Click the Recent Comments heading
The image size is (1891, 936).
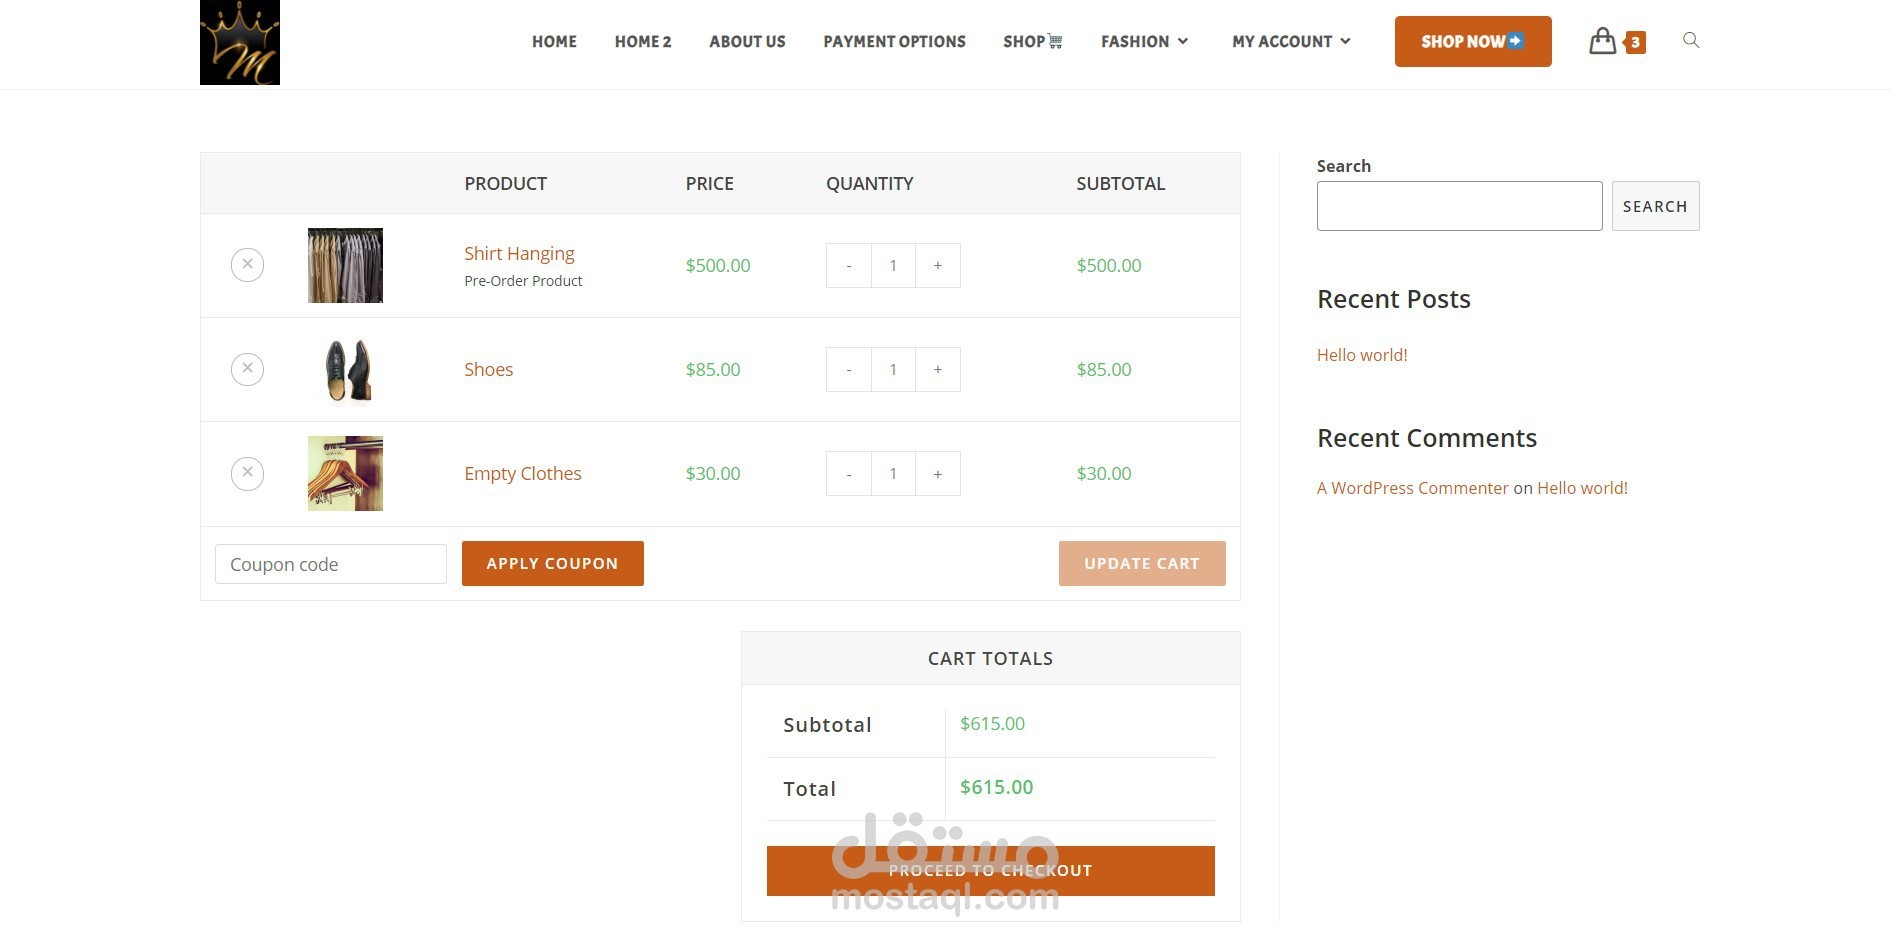click(x=1426, y=438)
